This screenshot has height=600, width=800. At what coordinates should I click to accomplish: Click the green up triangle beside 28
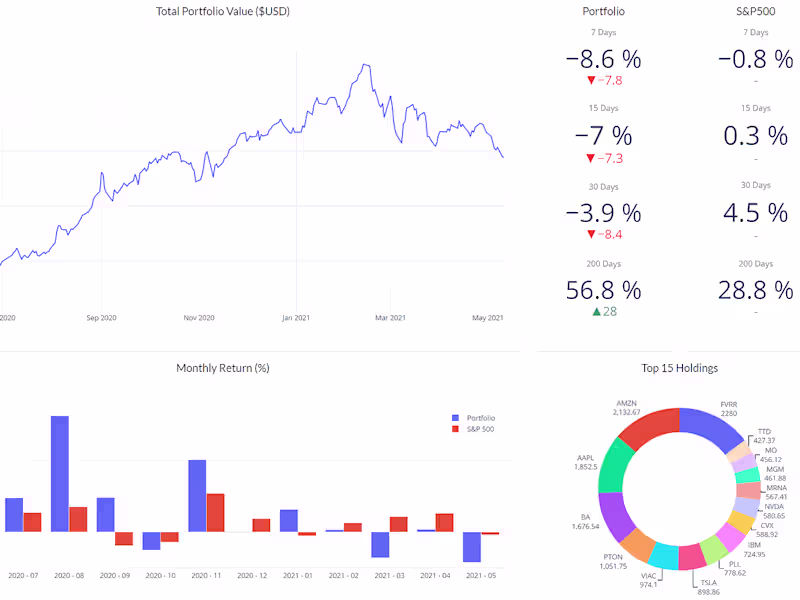pos(596,313)
